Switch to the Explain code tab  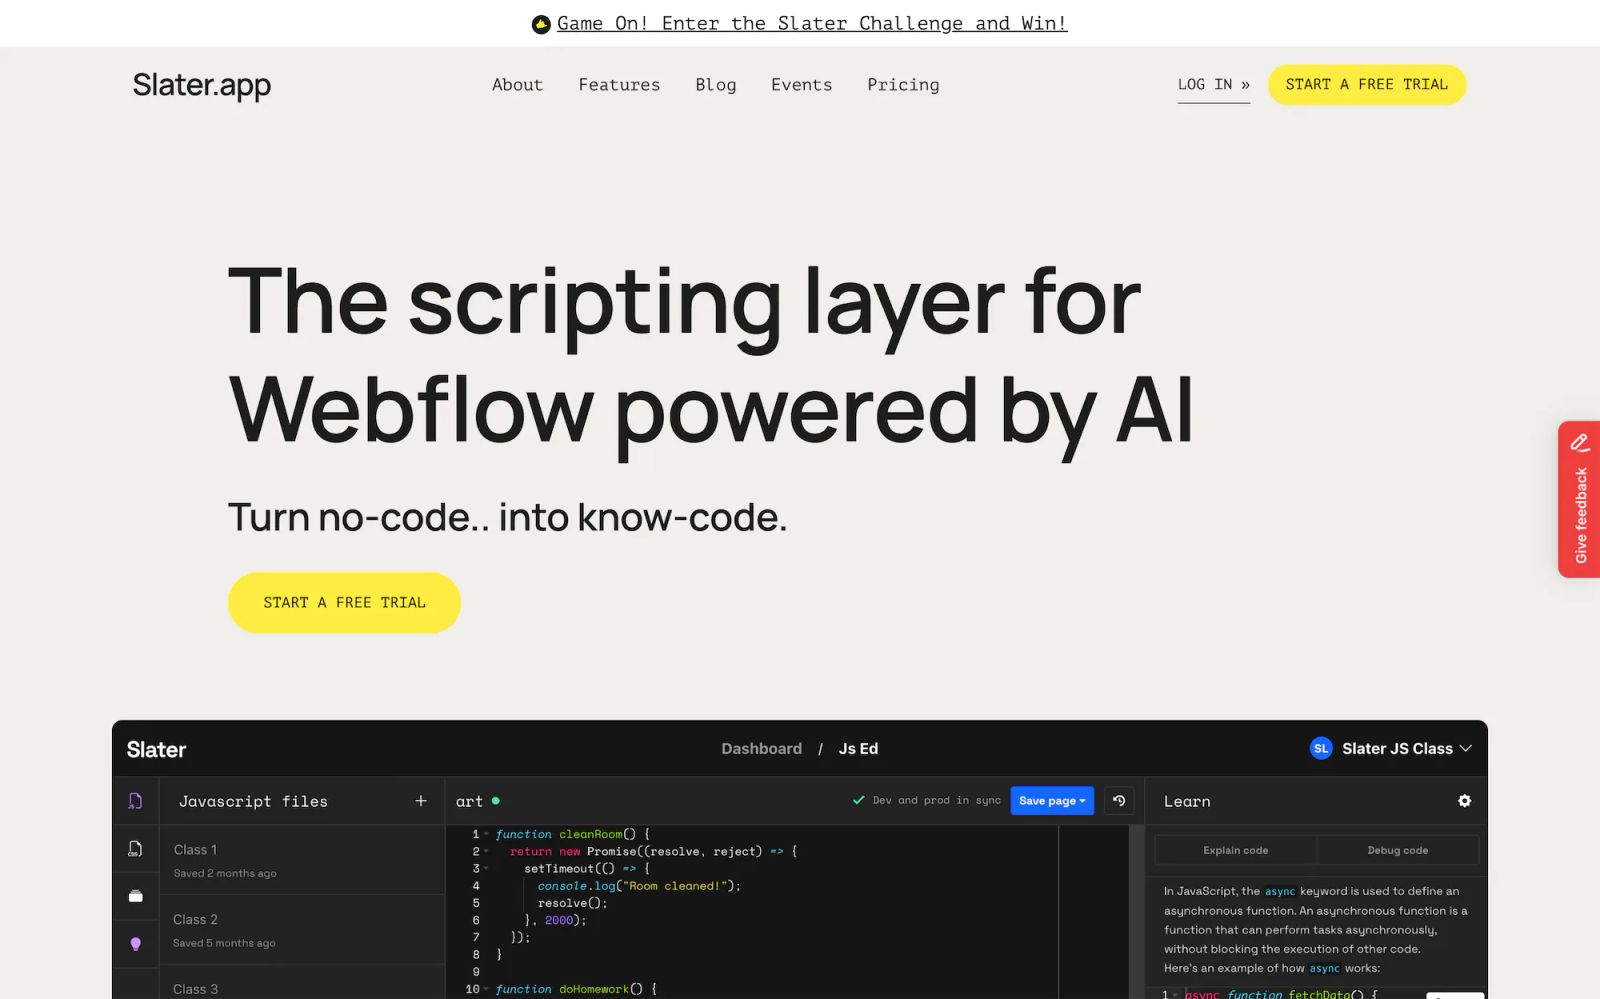tap(1235, 850)
